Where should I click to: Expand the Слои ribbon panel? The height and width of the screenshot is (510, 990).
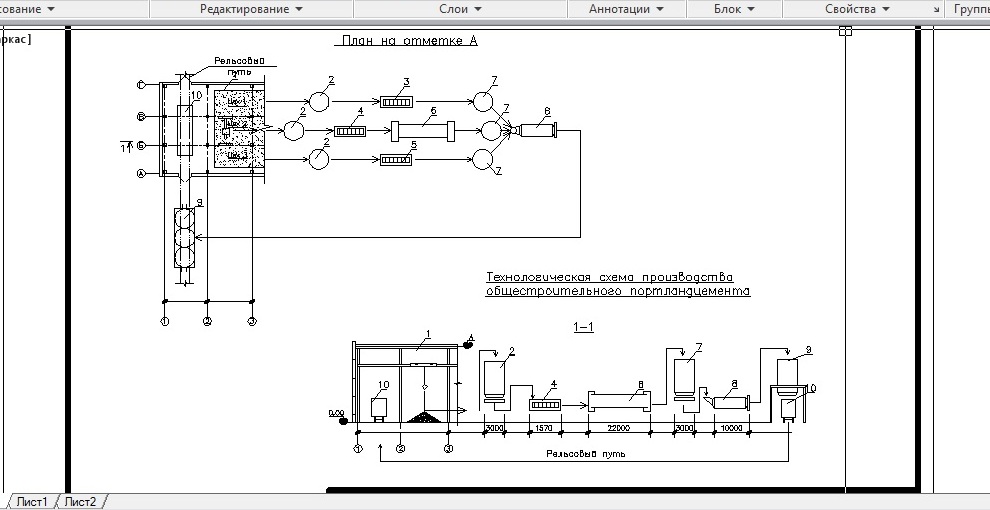tap(460, 9)
